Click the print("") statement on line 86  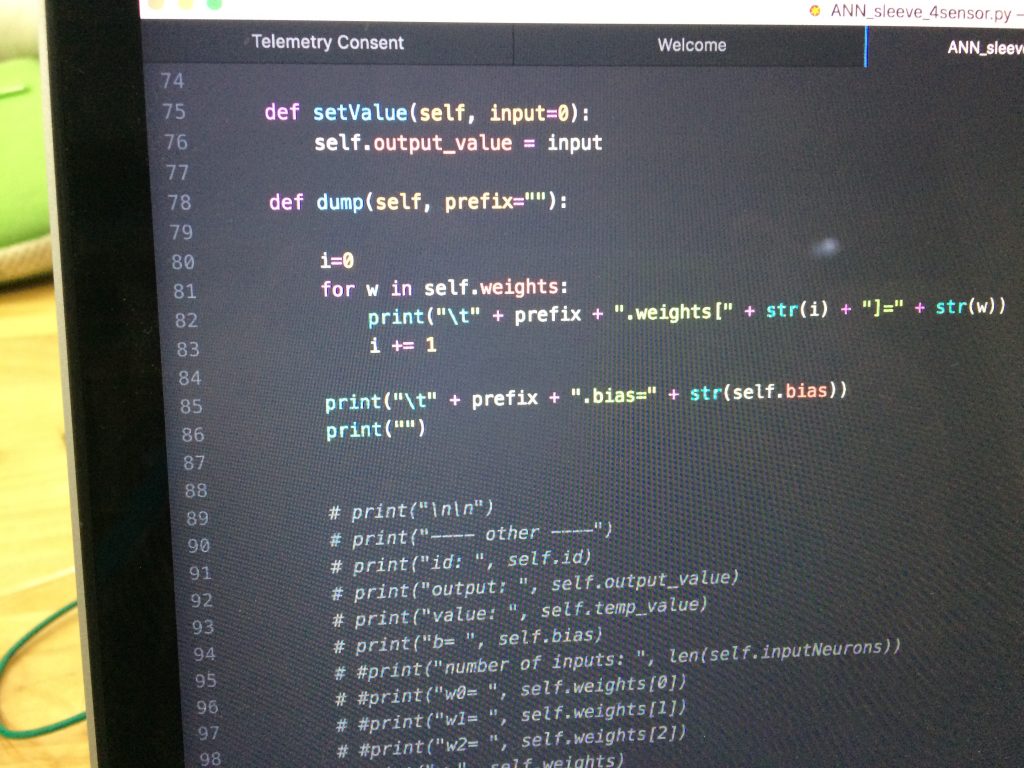(x=376, y=430)
